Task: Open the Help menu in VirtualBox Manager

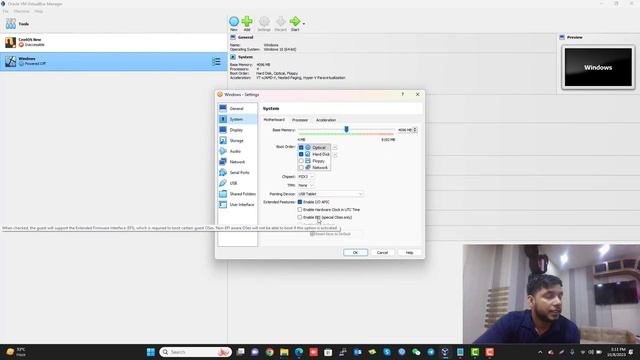Action: pos(38,11)
